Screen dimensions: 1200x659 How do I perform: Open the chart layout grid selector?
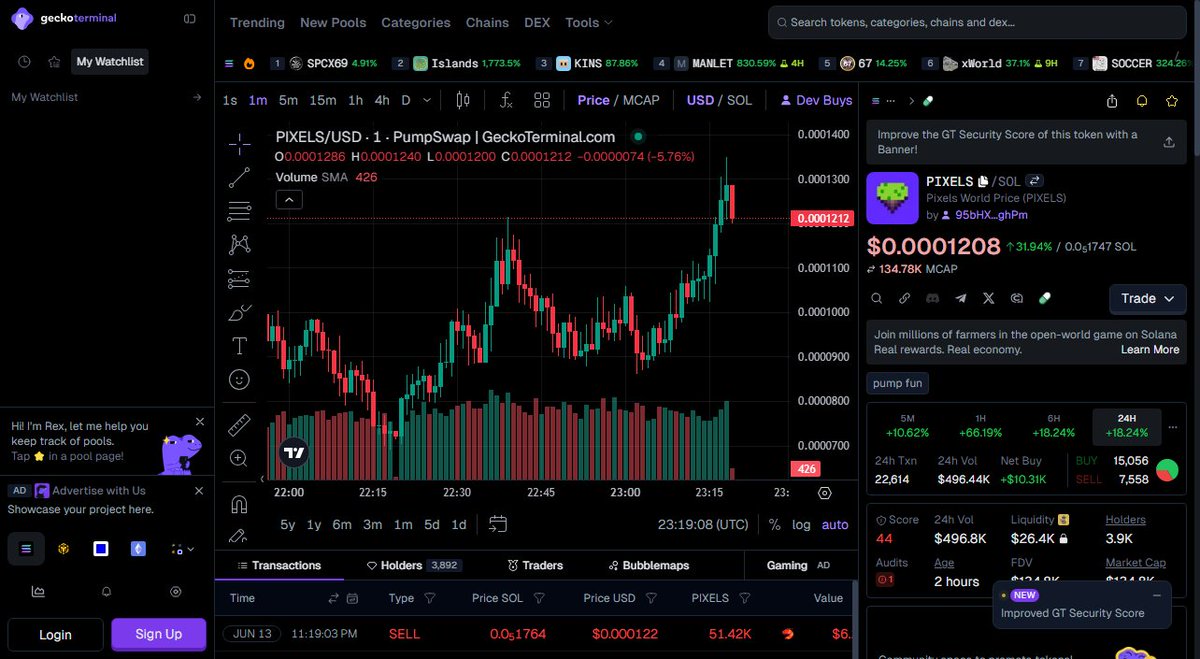coord(542,100)
